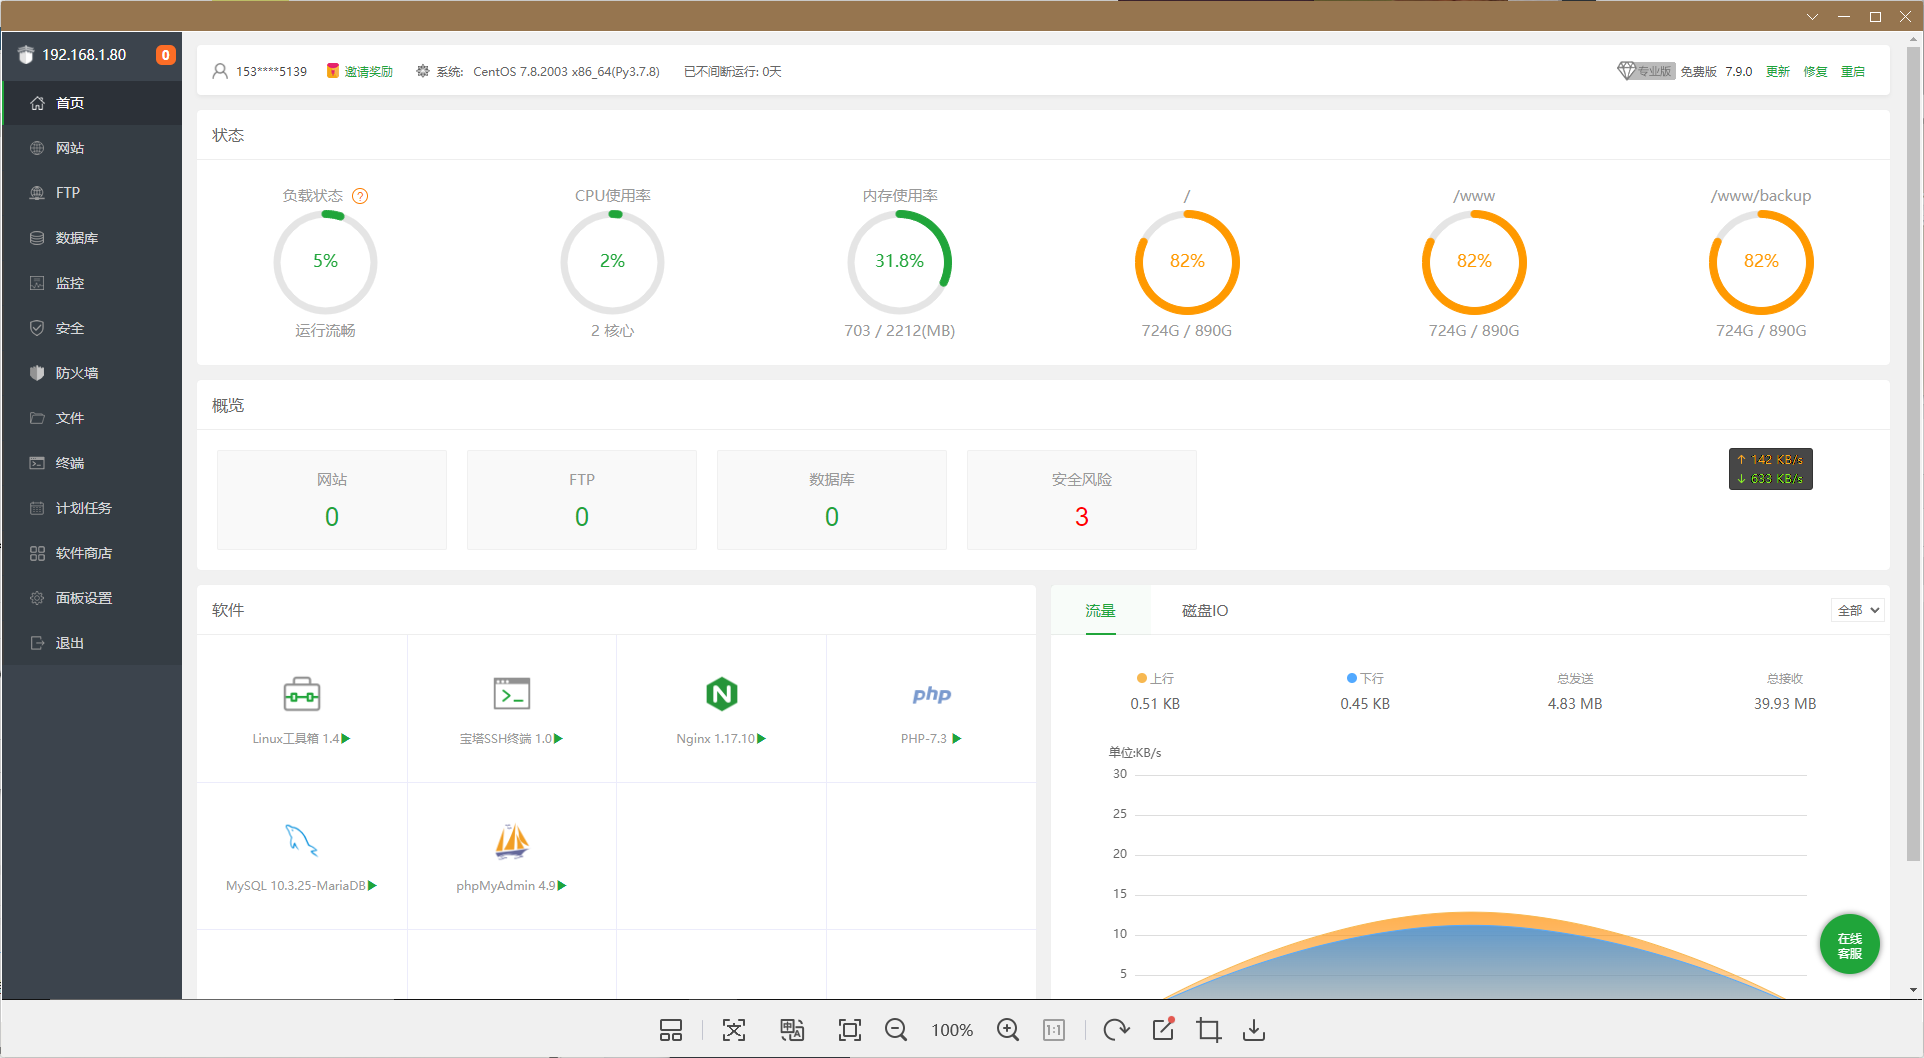The image size is (1924, 1058).
Task: Open the 宝塔SSH终端 terminal icon
Action: (511, 694)
